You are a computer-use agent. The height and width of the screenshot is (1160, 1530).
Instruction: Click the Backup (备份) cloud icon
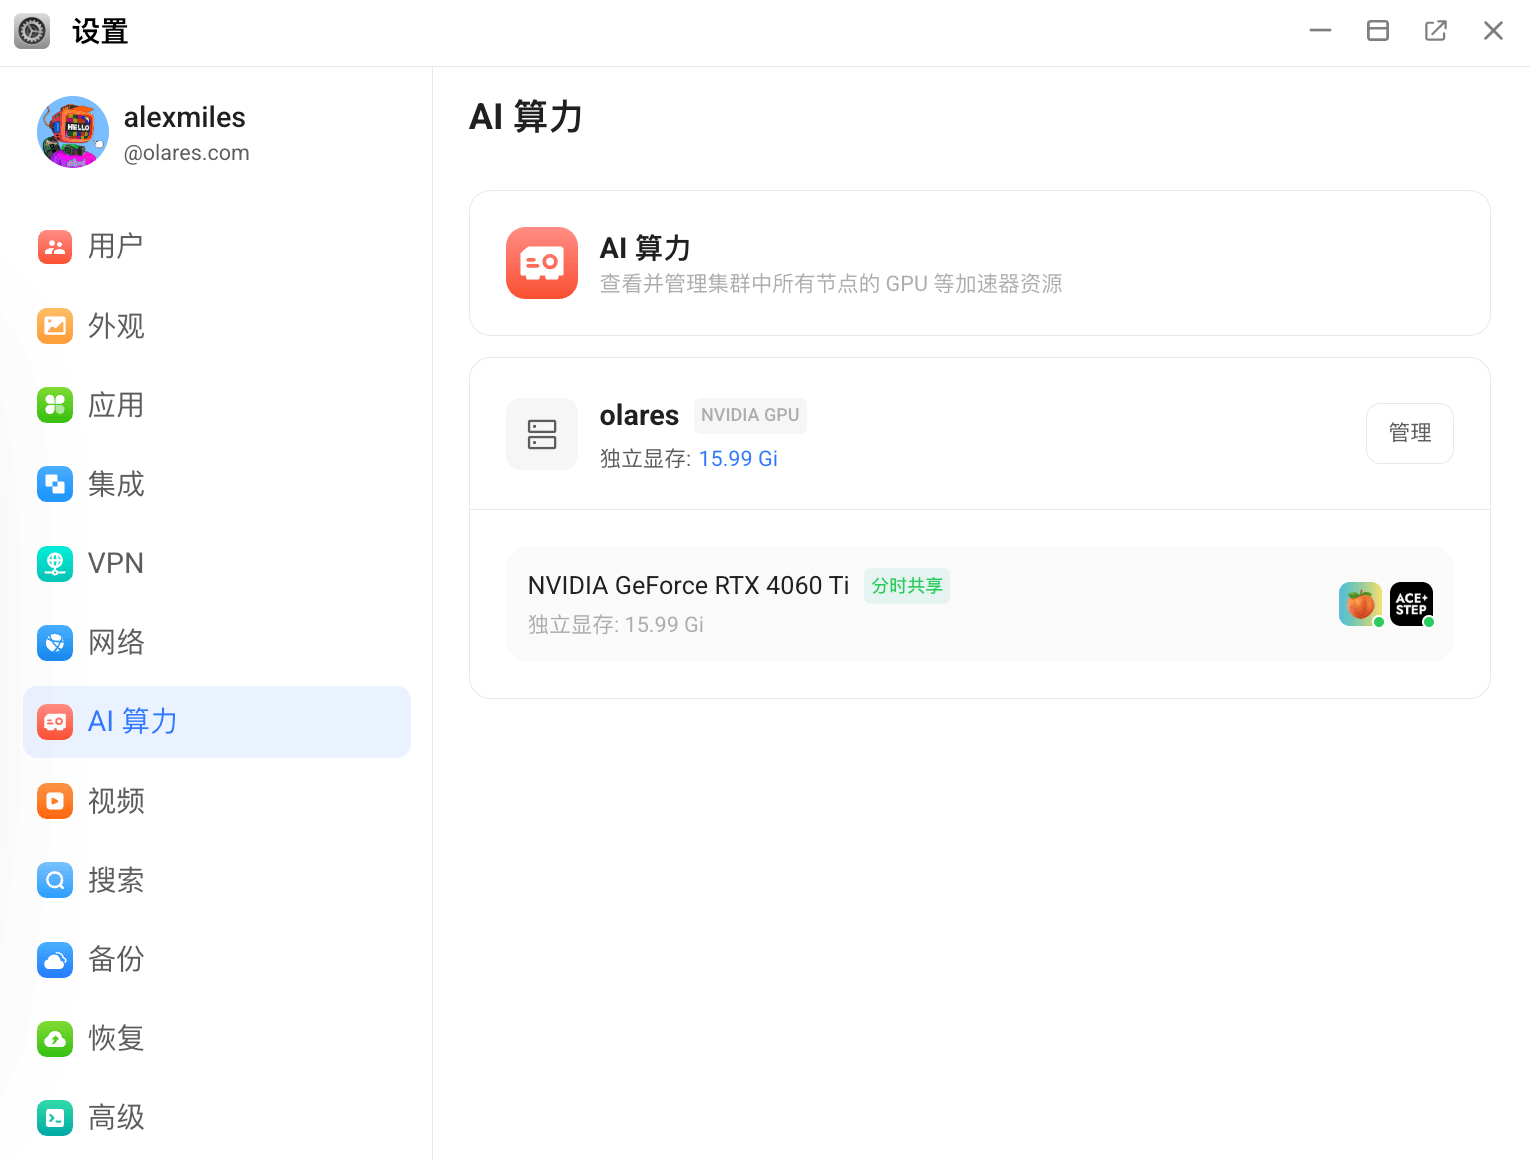coord(55,959)
